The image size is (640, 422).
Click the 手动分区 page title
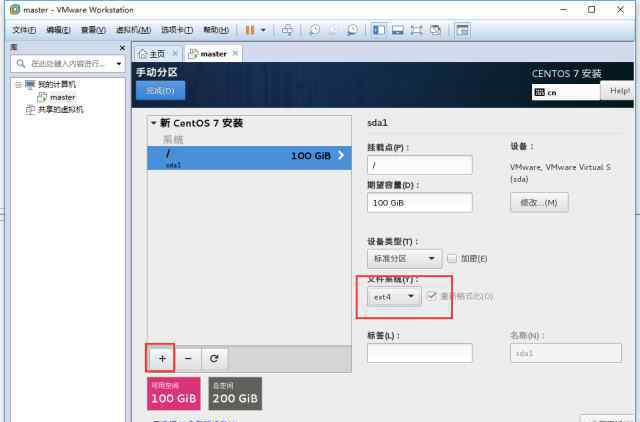[x=157, y=72]
